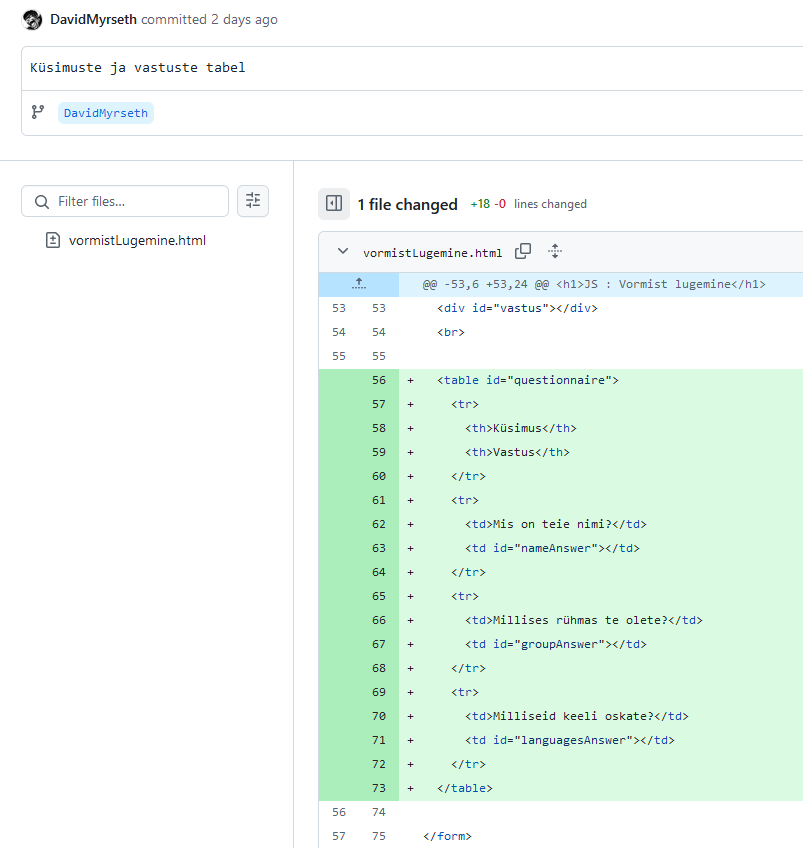Viewport: 803px width, 848px height.
Task: Click the hunk header with @@ -53,6 +53,24
Action: coord(594,284)
